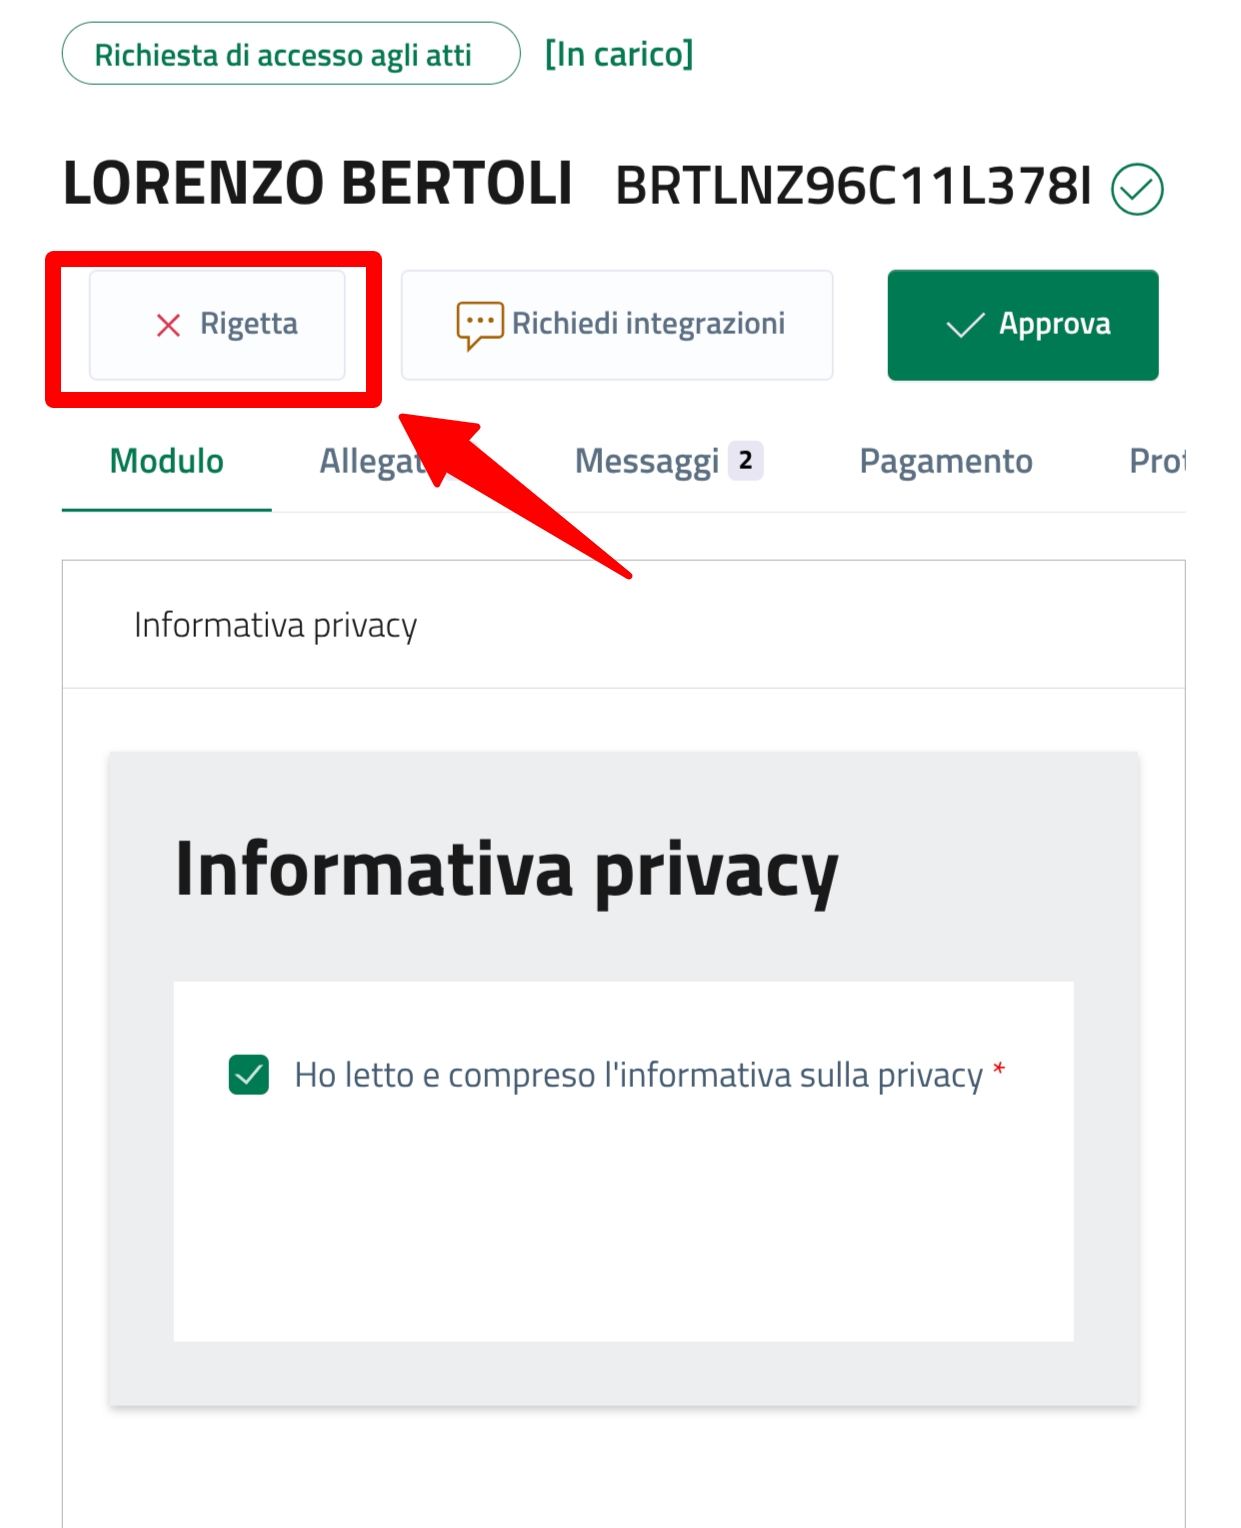The width and height of the screenshot is (1241, 1528).
Task: Toggle the privacy acknowledgement checkbox
Action: [249, 1075]
